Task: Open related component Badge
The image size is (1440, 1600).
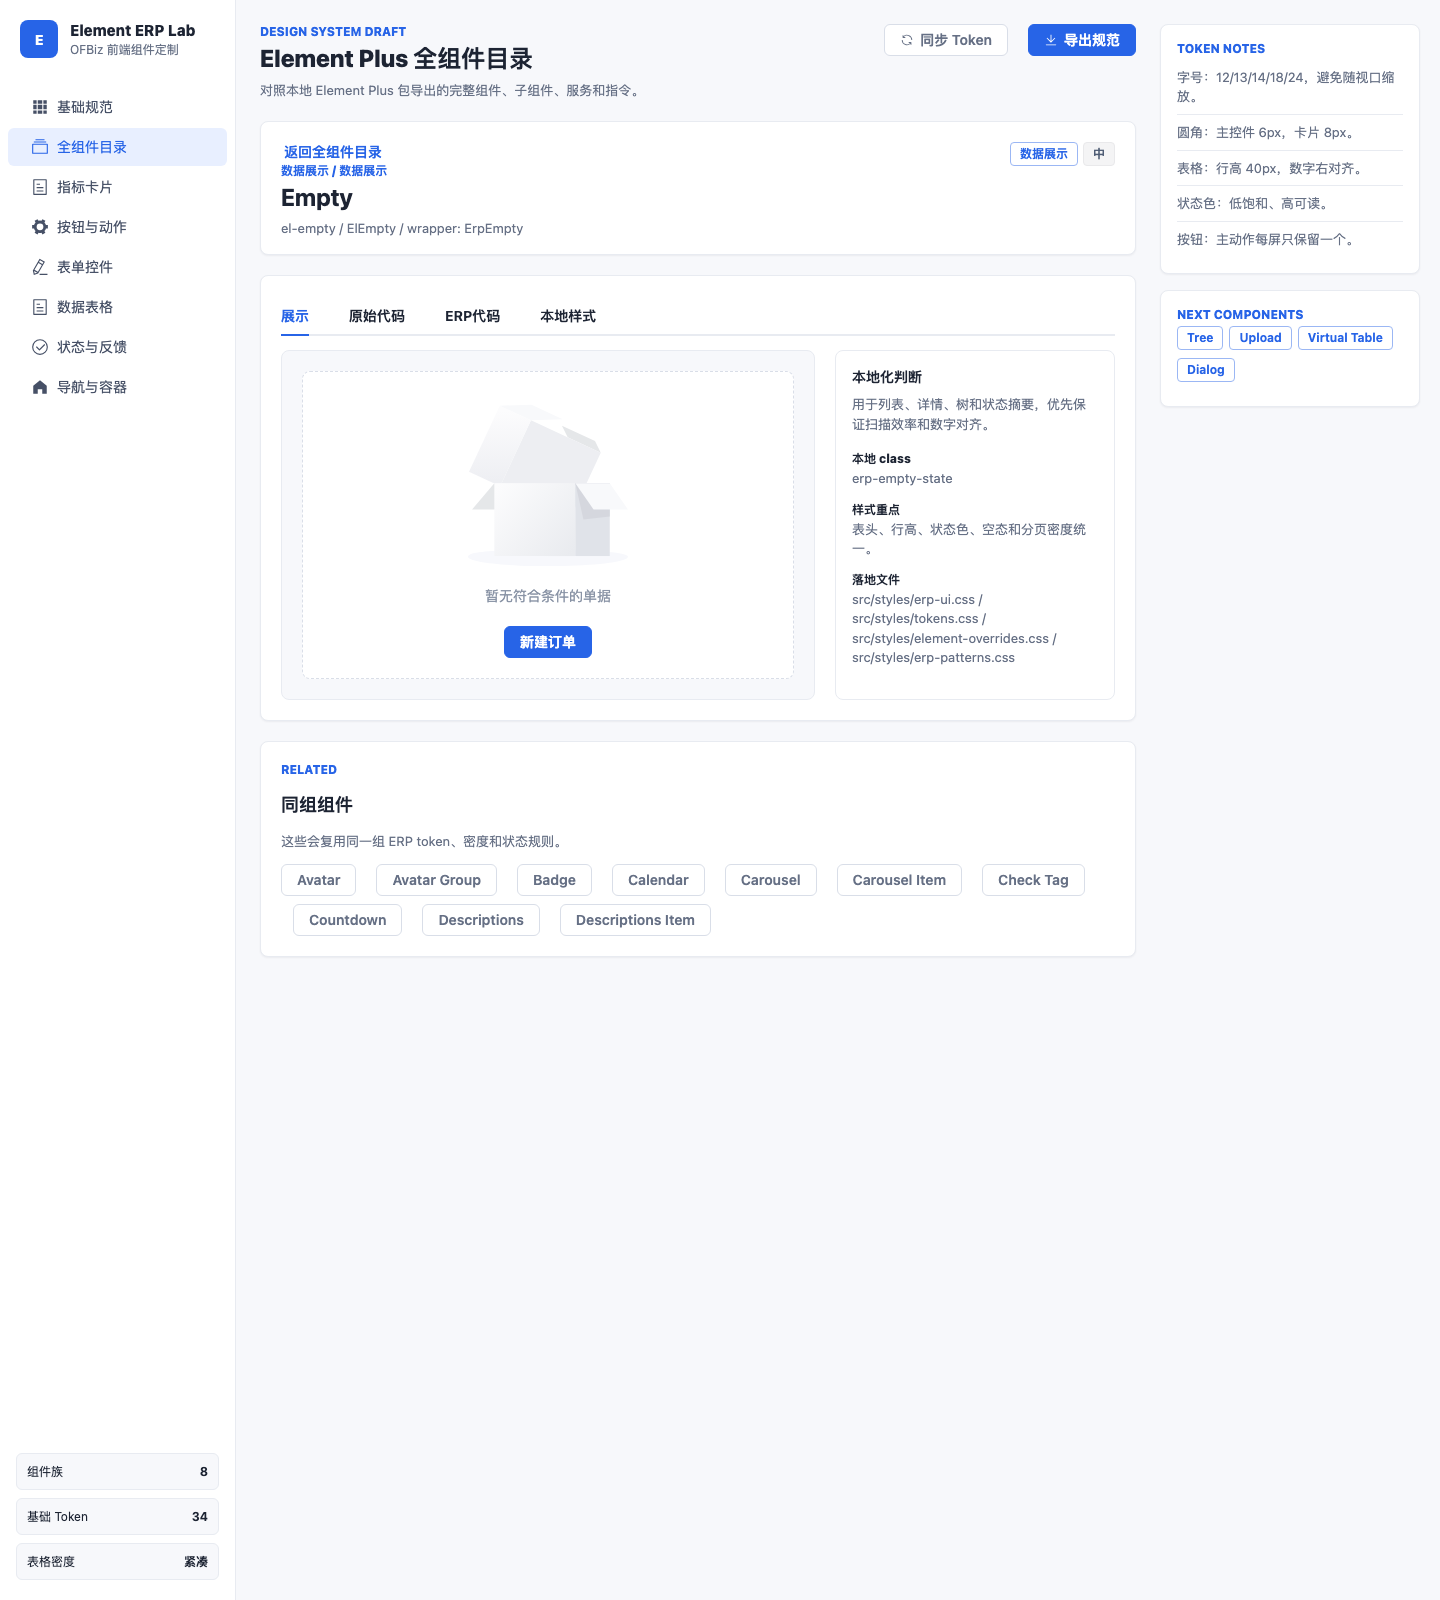Action: click(554, 880)
